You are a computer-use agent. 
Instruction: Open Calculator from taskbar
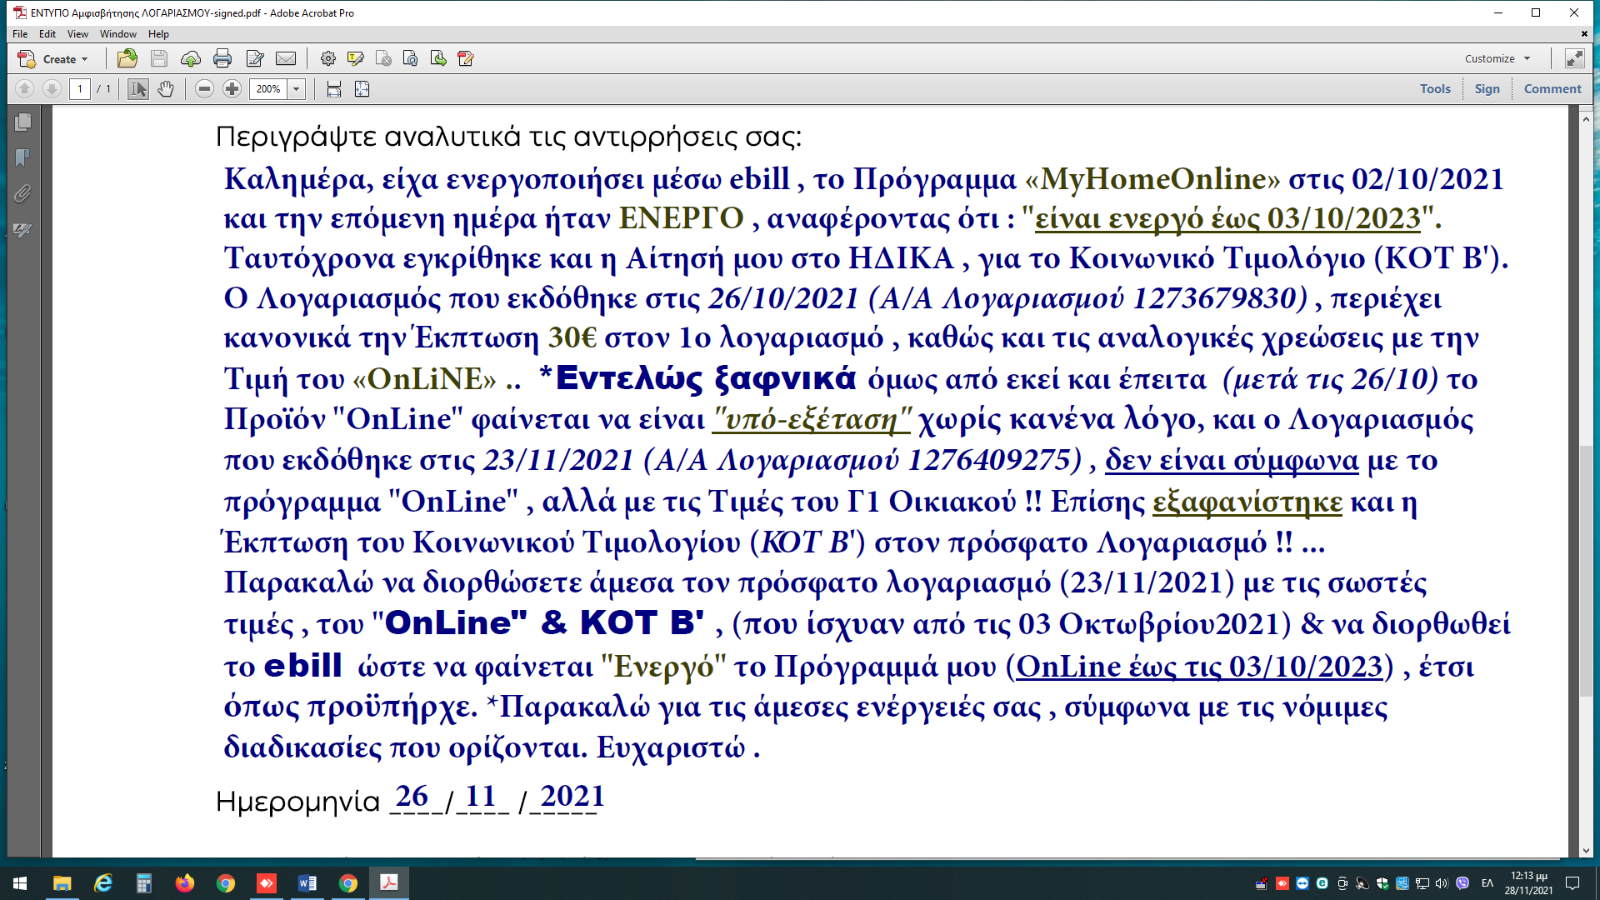tap(144, 883)
